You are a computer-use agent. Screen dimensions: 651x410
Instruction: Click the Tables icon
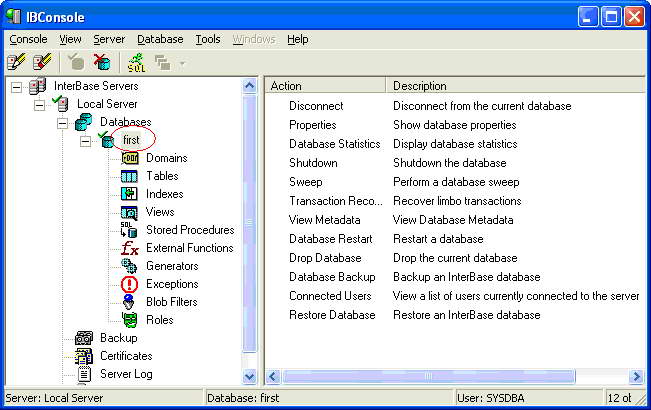point(129,176)
